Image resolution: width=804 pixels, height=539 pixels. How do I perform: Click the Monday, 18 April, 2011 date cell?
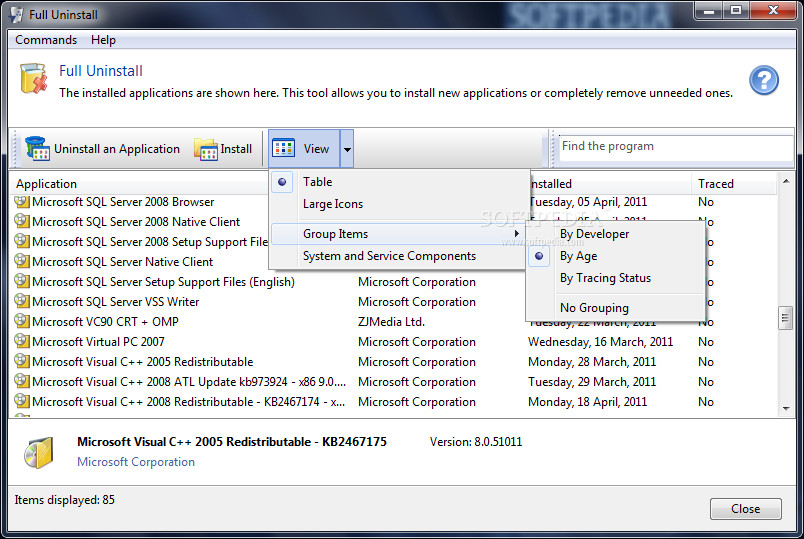588,402
